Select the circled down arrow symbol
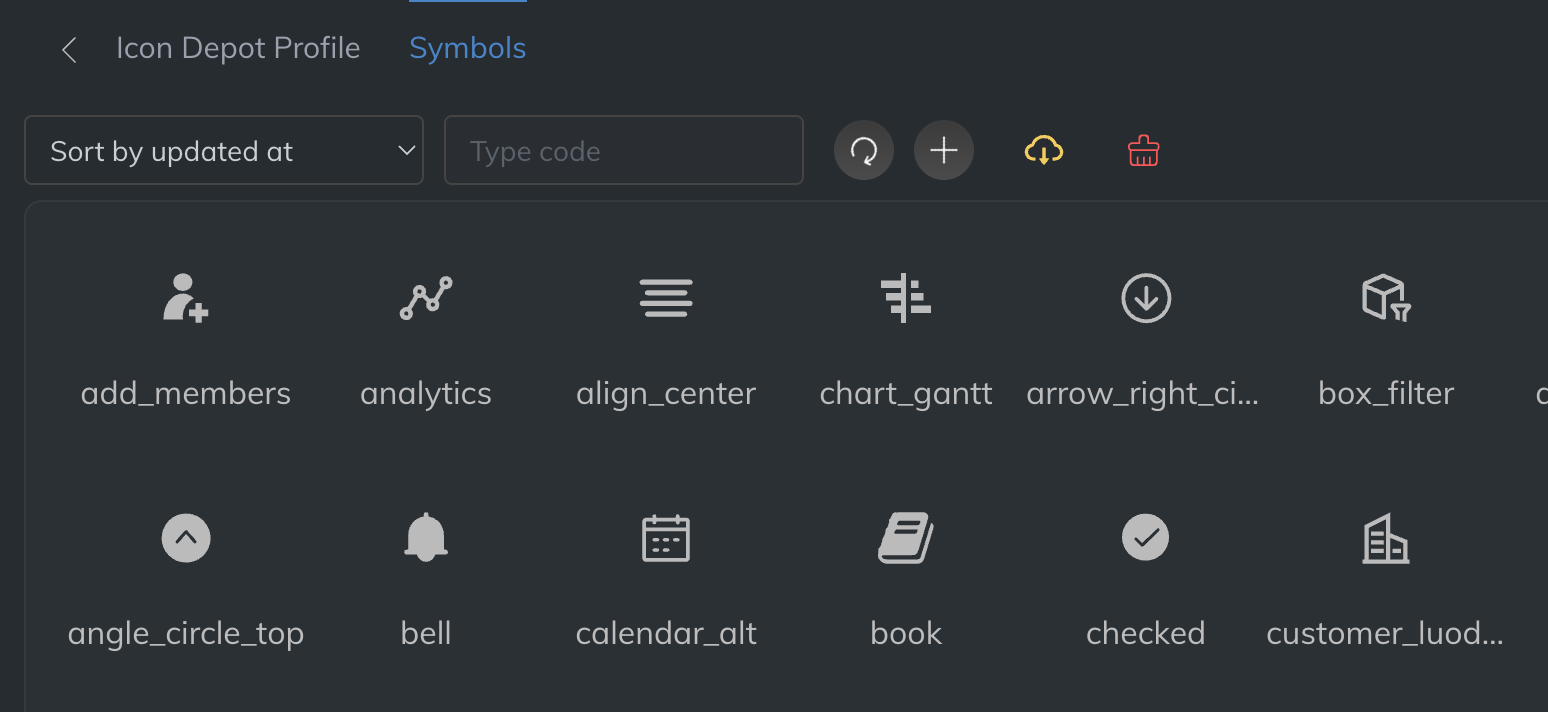 (x=1146, y=298)
